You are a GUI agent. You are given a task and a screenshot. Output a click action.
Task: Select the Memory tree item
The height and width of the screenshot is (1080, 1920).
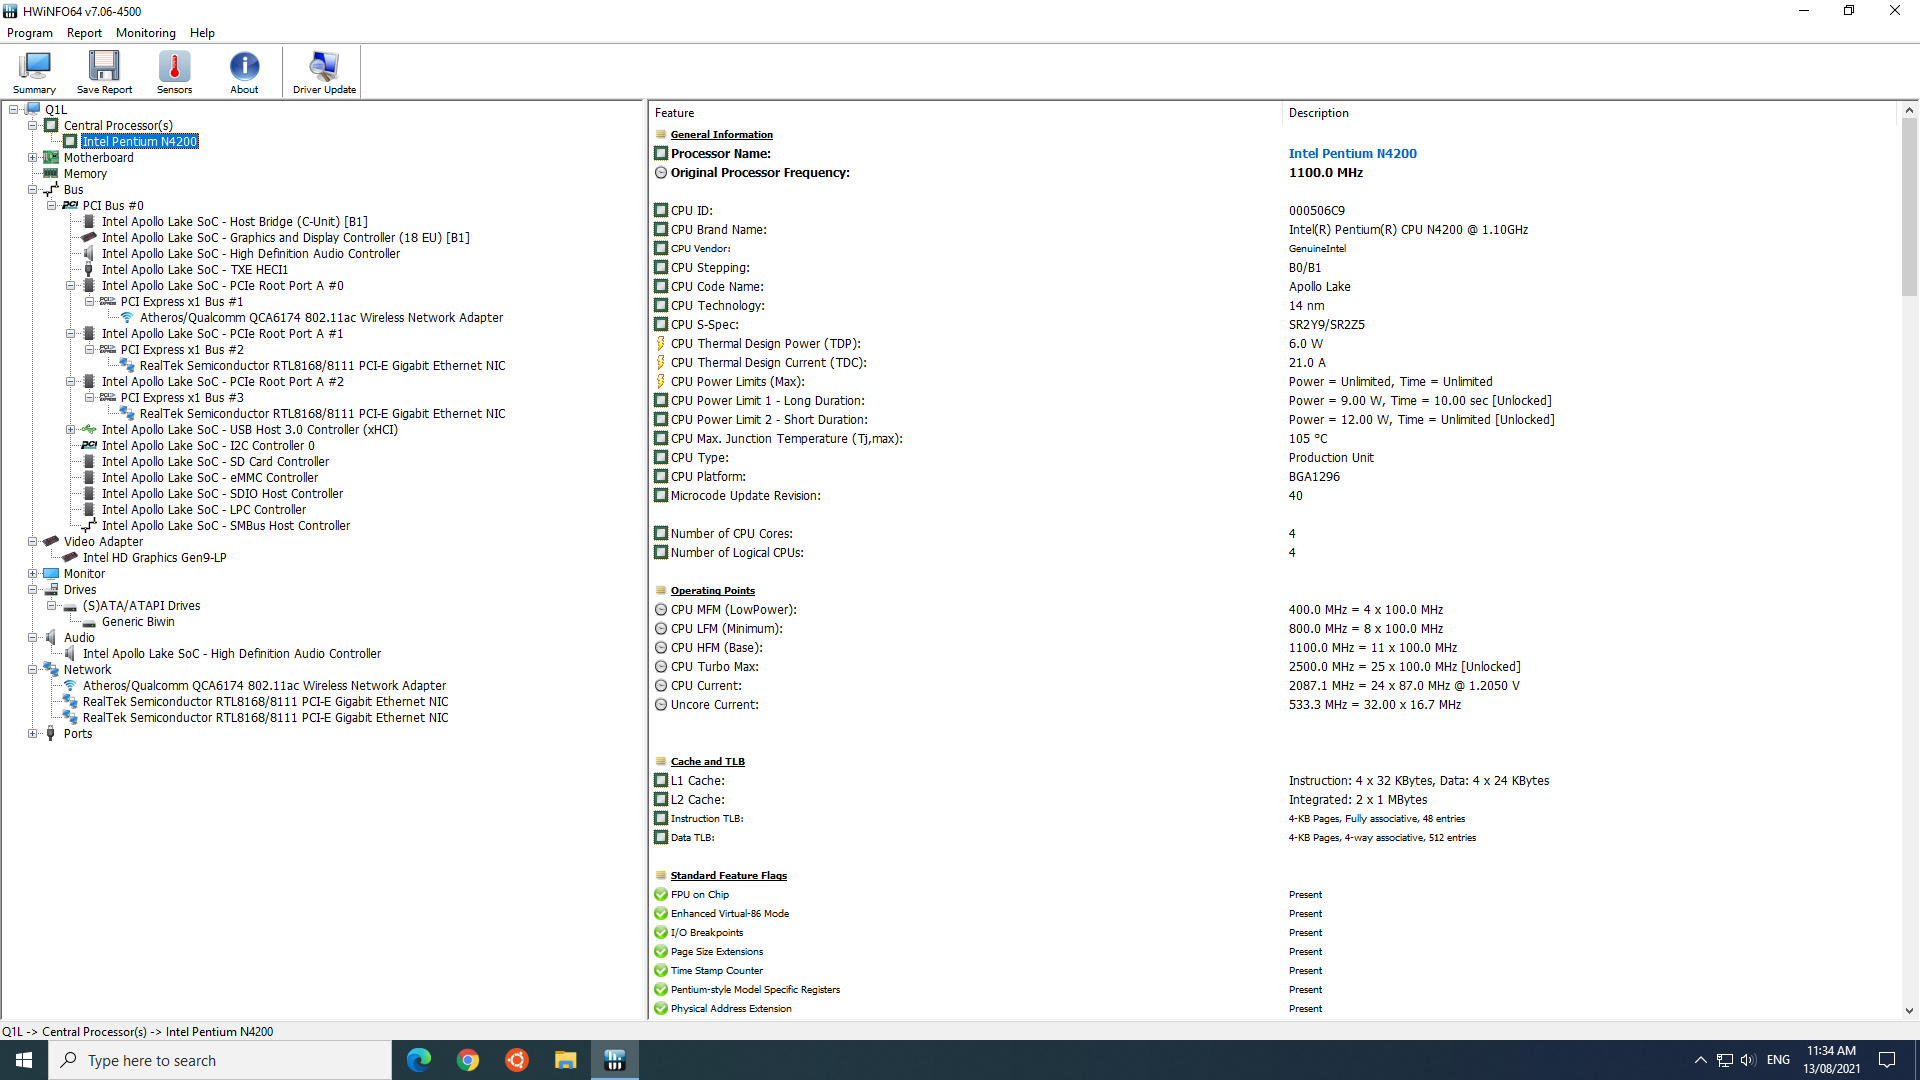pyautogui.click(x=85, y=174)
